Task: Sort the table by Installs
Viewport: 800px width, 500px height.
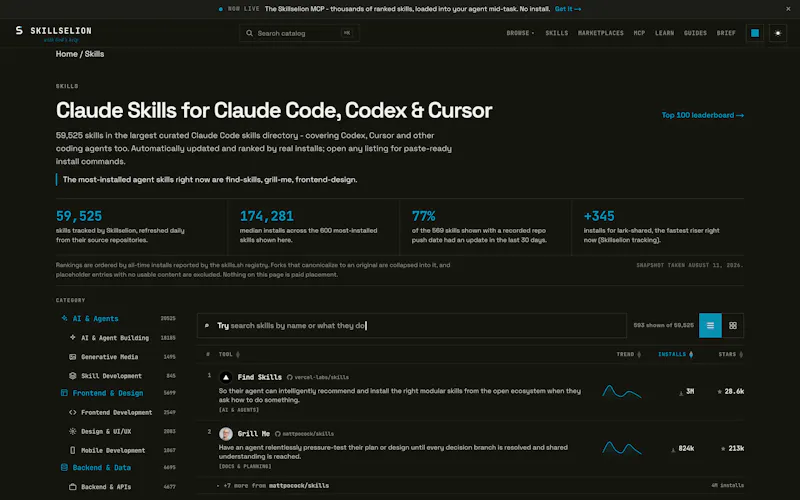Action: tap(676, 354)
